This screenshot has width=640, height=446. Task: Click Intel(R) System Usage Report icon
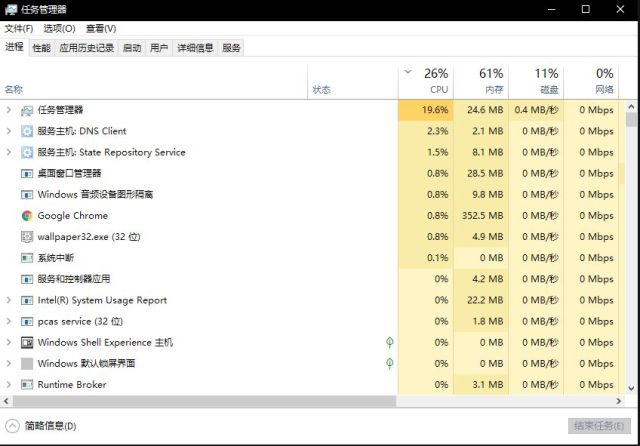pos(27,300)
